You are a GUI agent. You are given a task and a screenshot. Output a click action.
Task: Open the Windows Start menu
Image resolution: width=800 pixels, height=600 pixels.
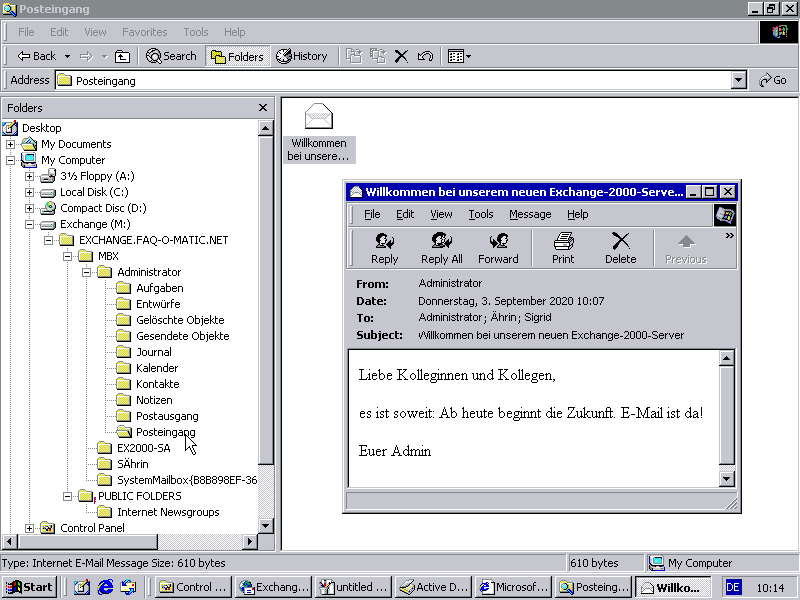(30, 587)
